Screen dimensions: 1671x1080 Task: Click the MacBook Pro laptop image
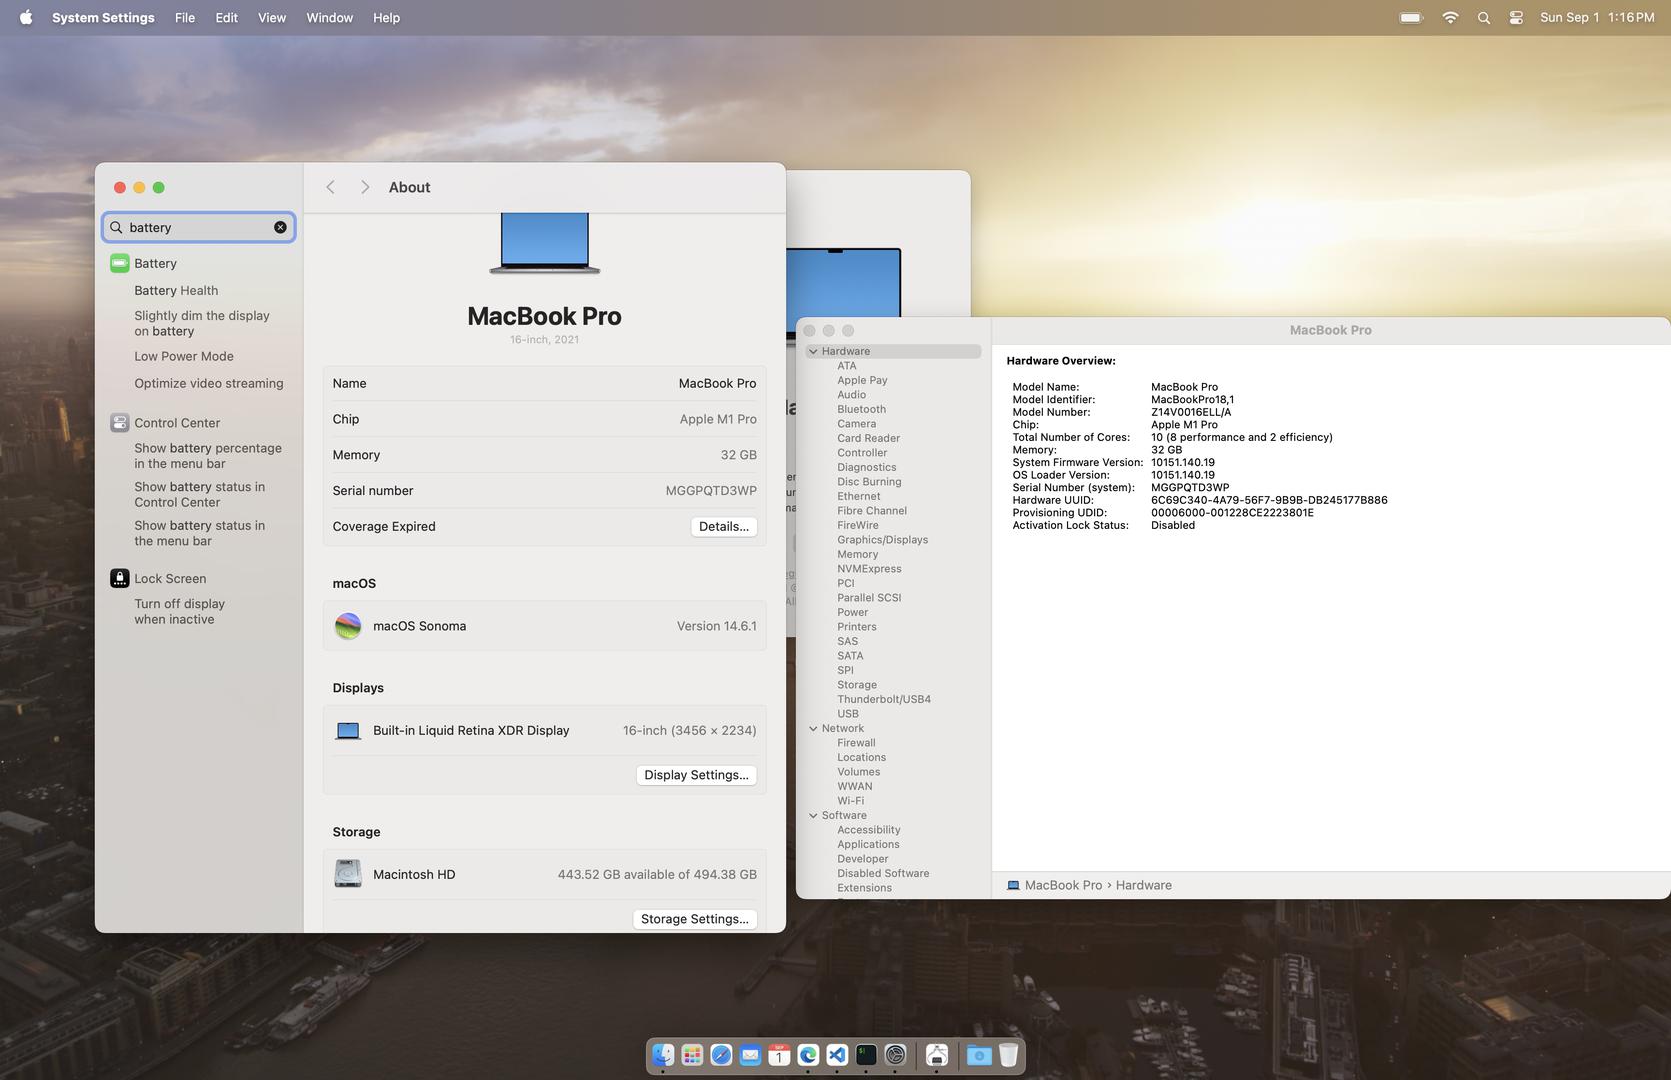[544, 243]
